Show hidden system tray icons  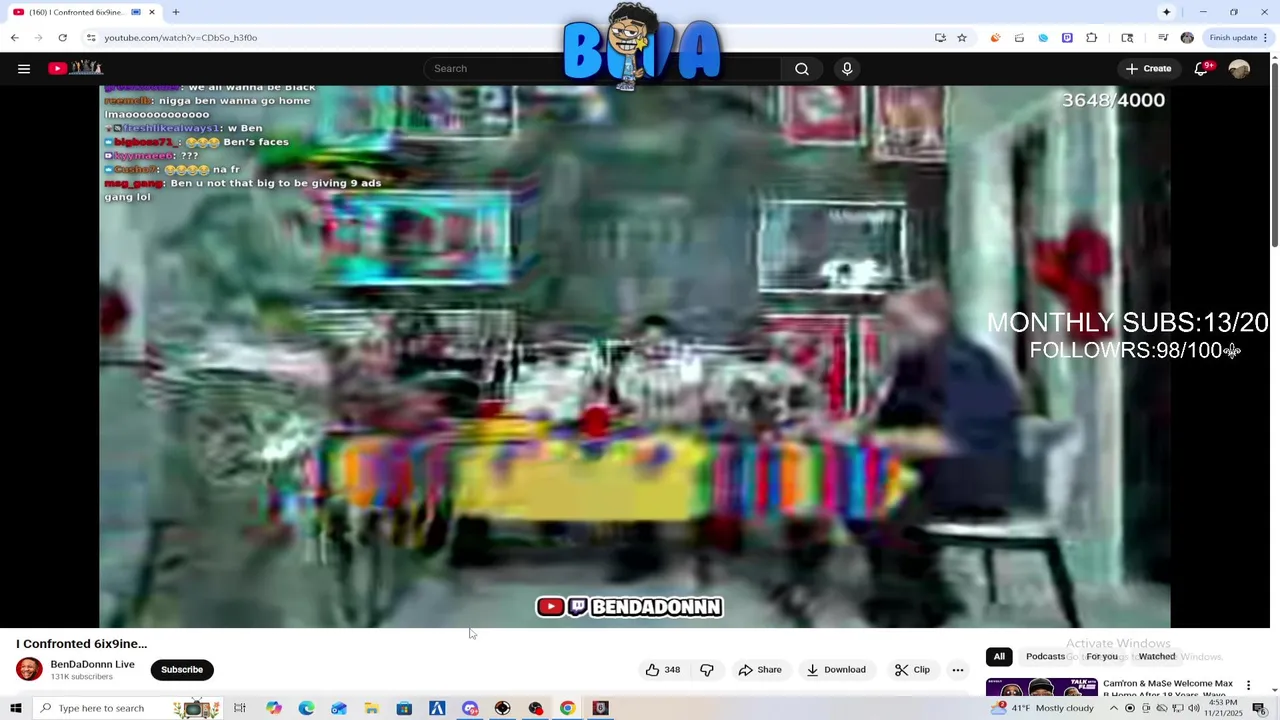[1114, 708]
